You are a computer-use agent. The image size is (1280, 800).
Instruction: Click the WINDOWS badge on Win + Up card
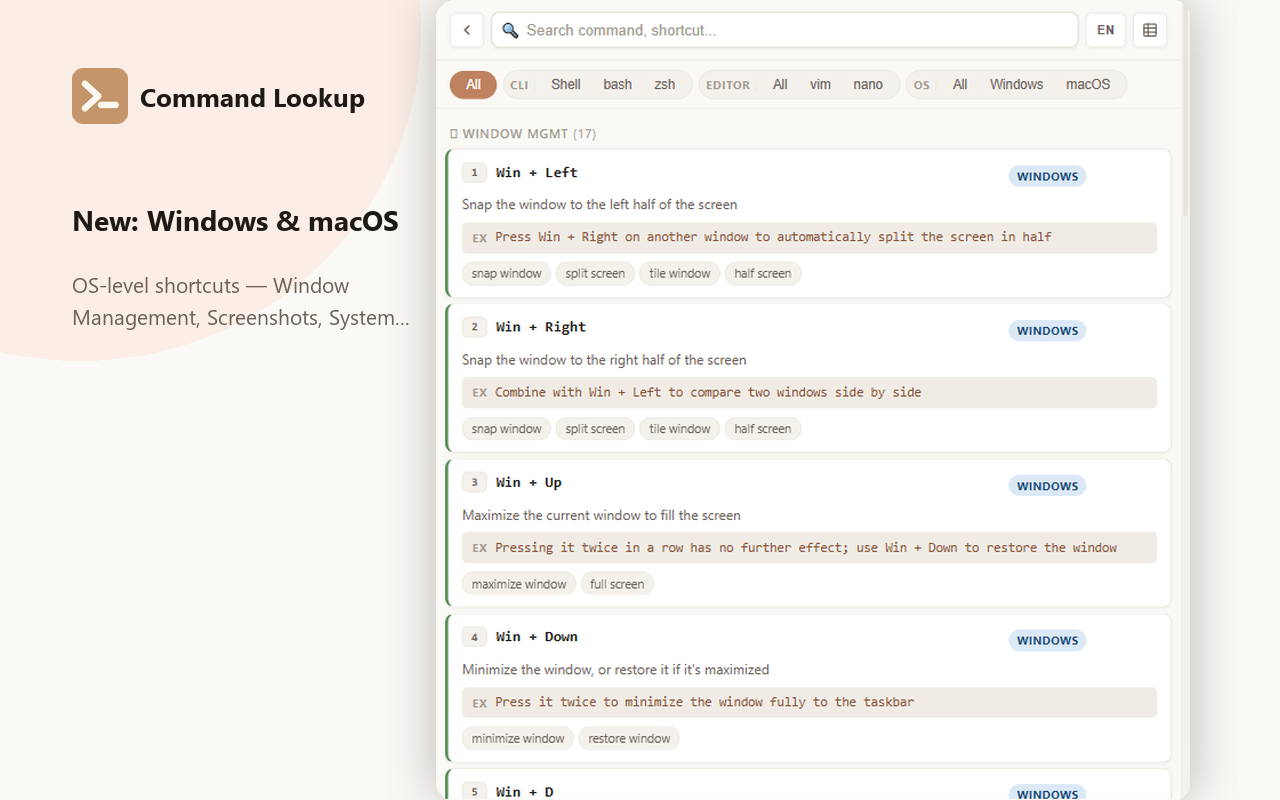tap(1047, 486)
